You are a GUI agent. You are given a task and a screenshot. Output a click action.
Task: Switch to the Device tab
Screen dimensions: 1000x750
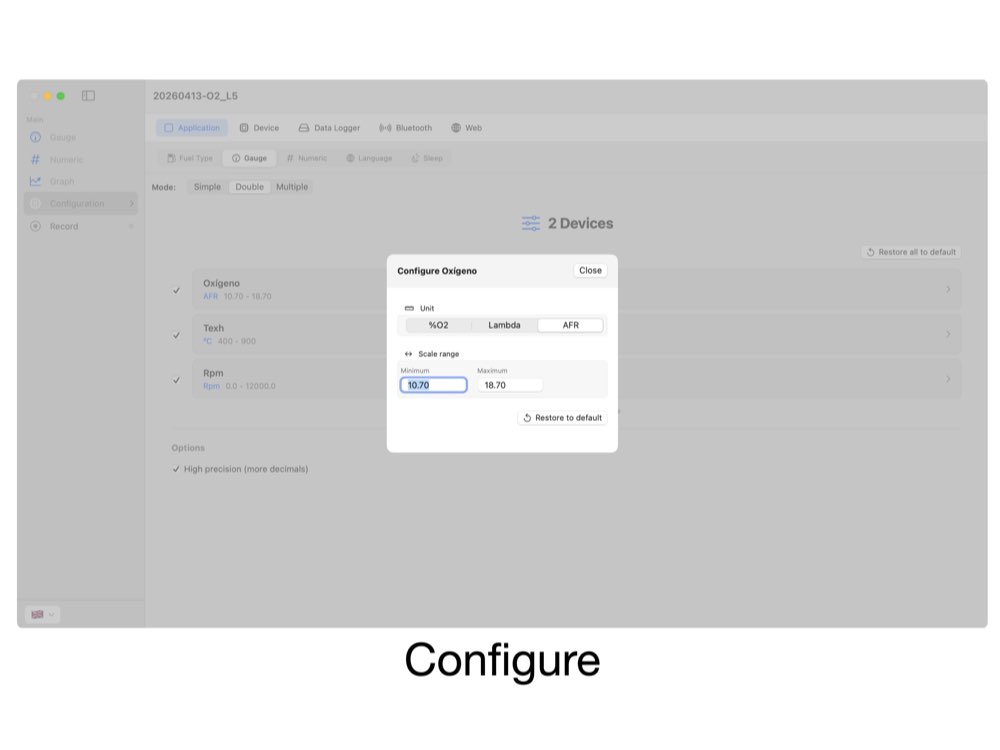click(259, 128)
